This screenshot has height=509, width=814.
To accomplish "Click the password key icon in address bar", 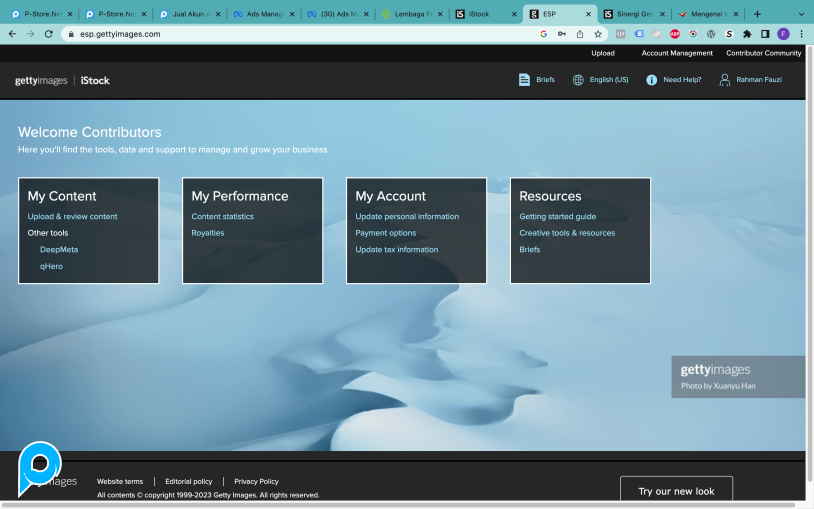I will click(562, 34).
